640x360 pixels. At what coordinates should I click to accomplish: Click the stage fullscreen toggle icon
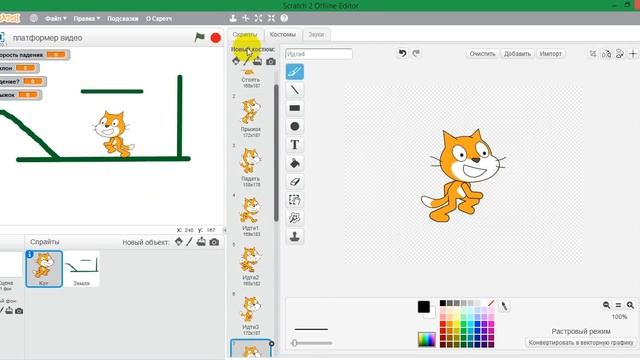click(x=2, y=38)
